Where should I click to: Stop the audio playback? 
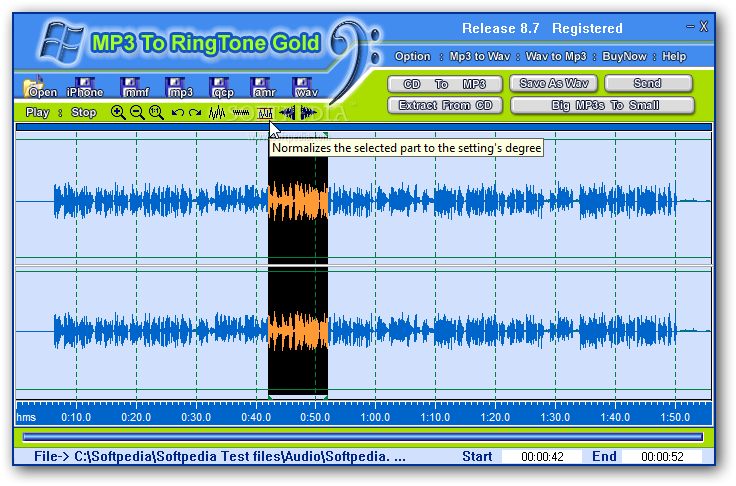[x=84, y=113]
